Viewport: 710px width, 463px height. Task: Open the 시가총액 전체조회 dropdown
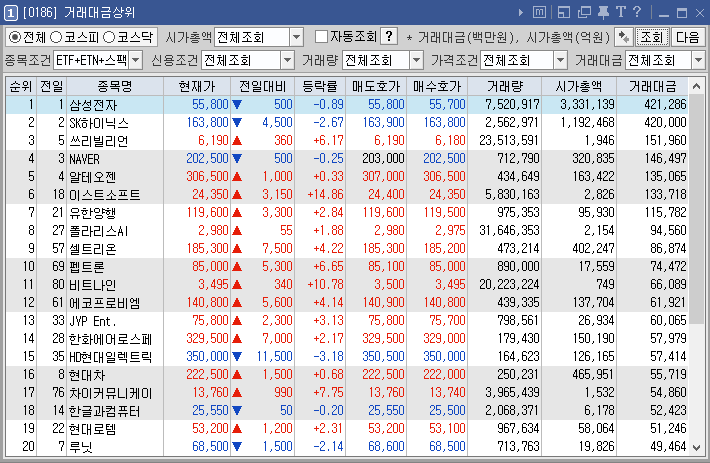tap(297, 37)
